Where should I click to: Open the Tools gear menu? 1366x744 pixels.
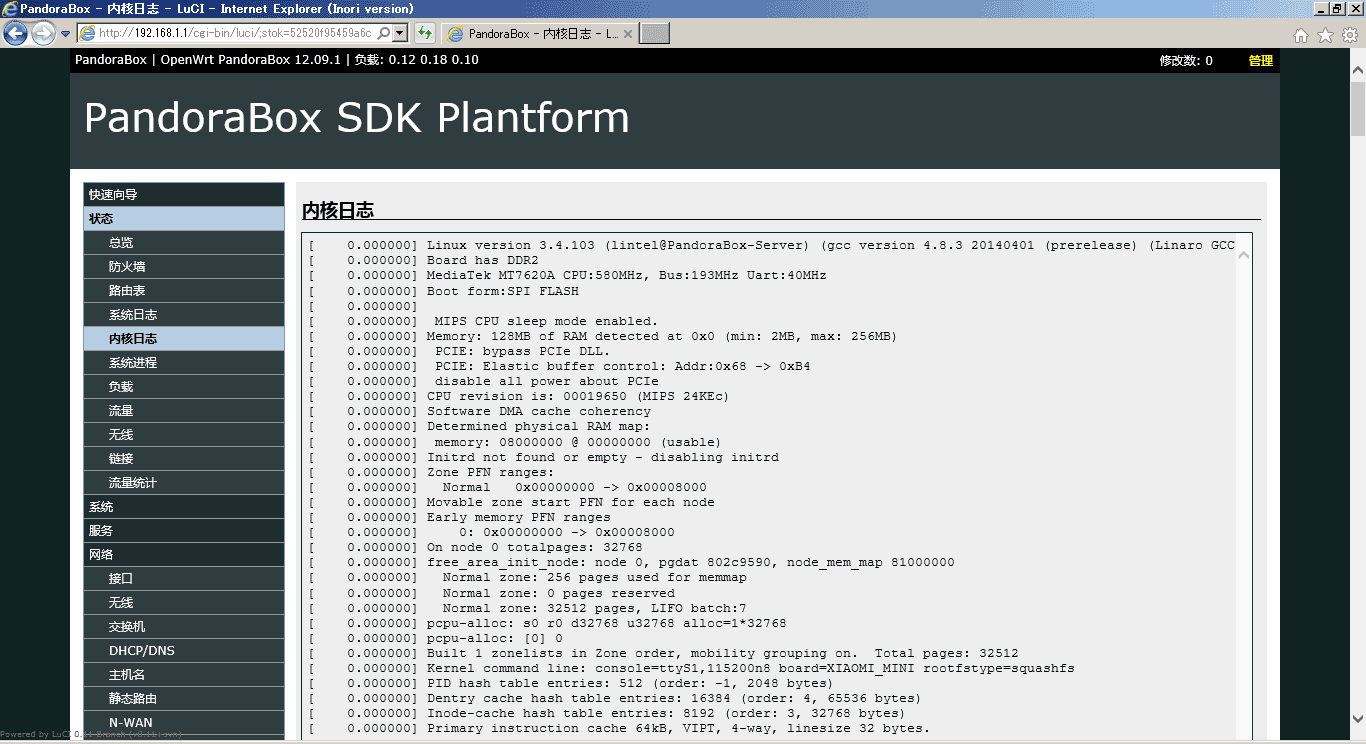point(1349,35)
